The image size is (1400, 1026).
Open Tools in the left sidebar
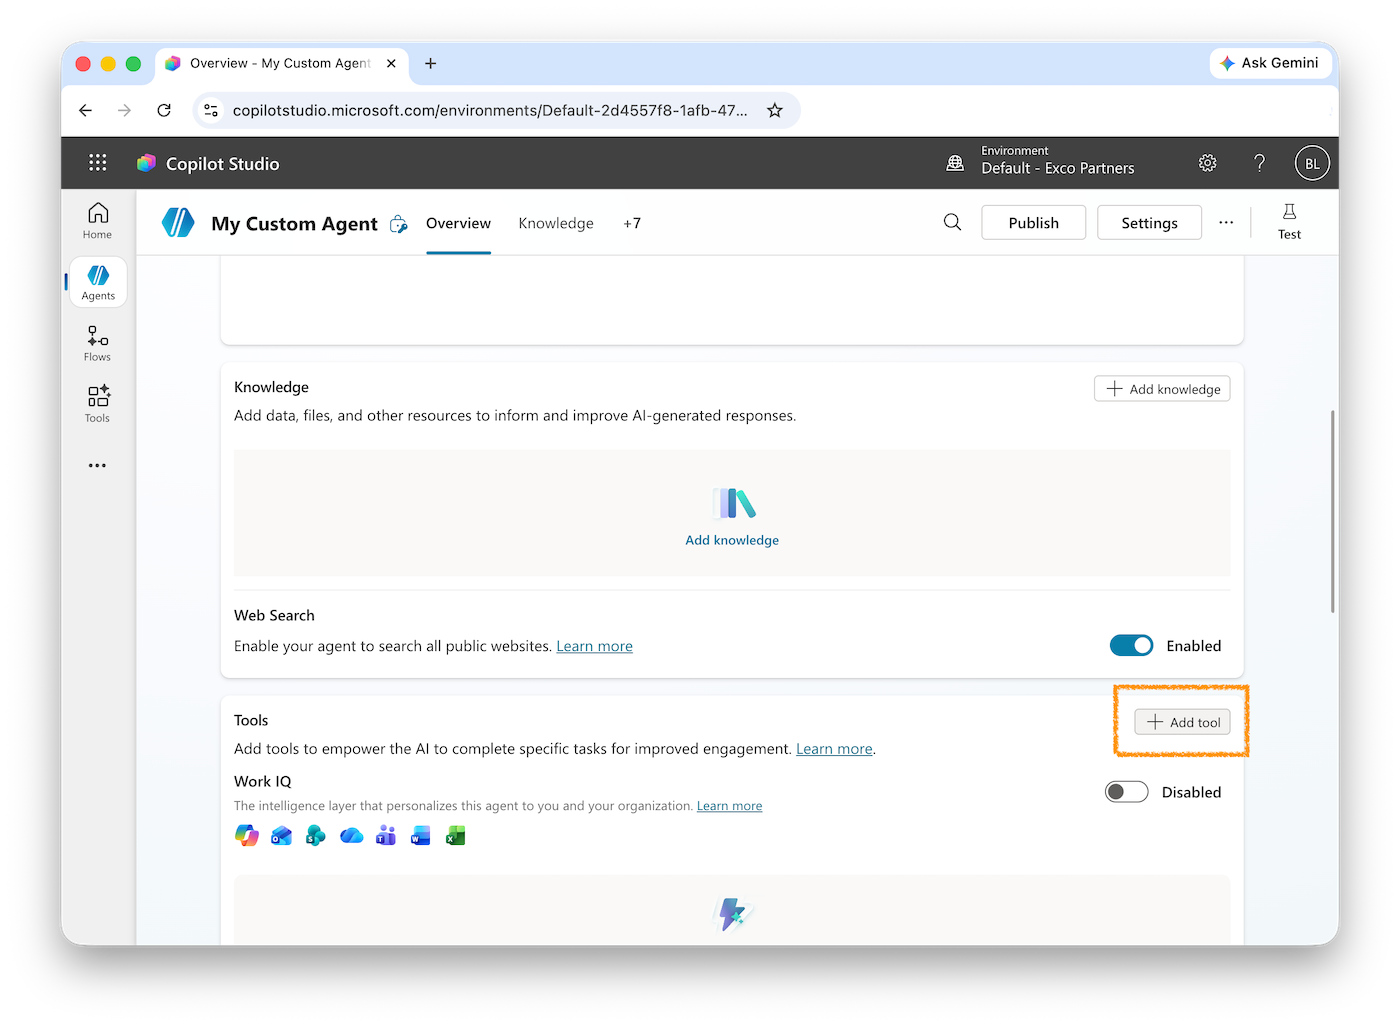[98, 404]
